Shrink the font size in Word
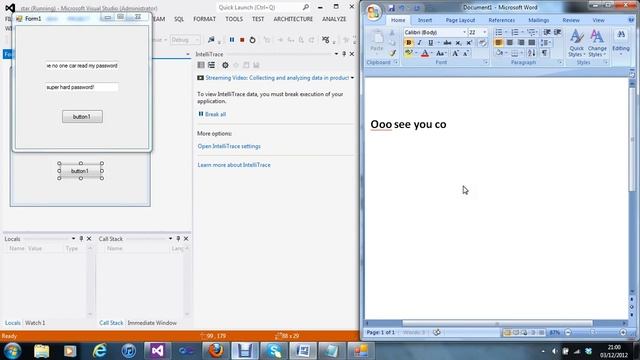640x360 pixels. point(465,53)
